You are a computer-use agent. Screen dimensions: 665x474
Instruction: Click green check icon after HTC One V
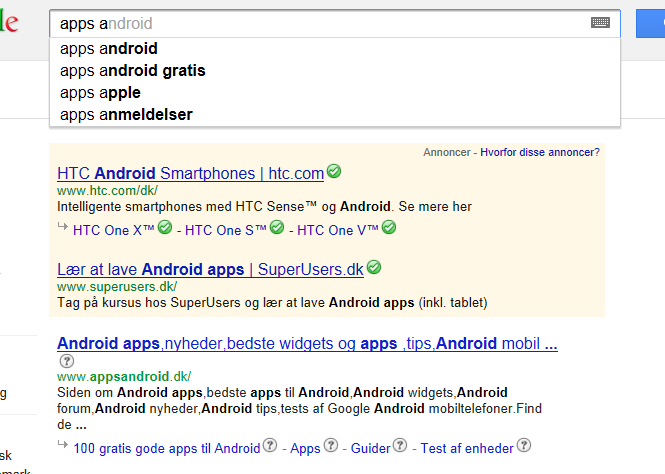389,228
